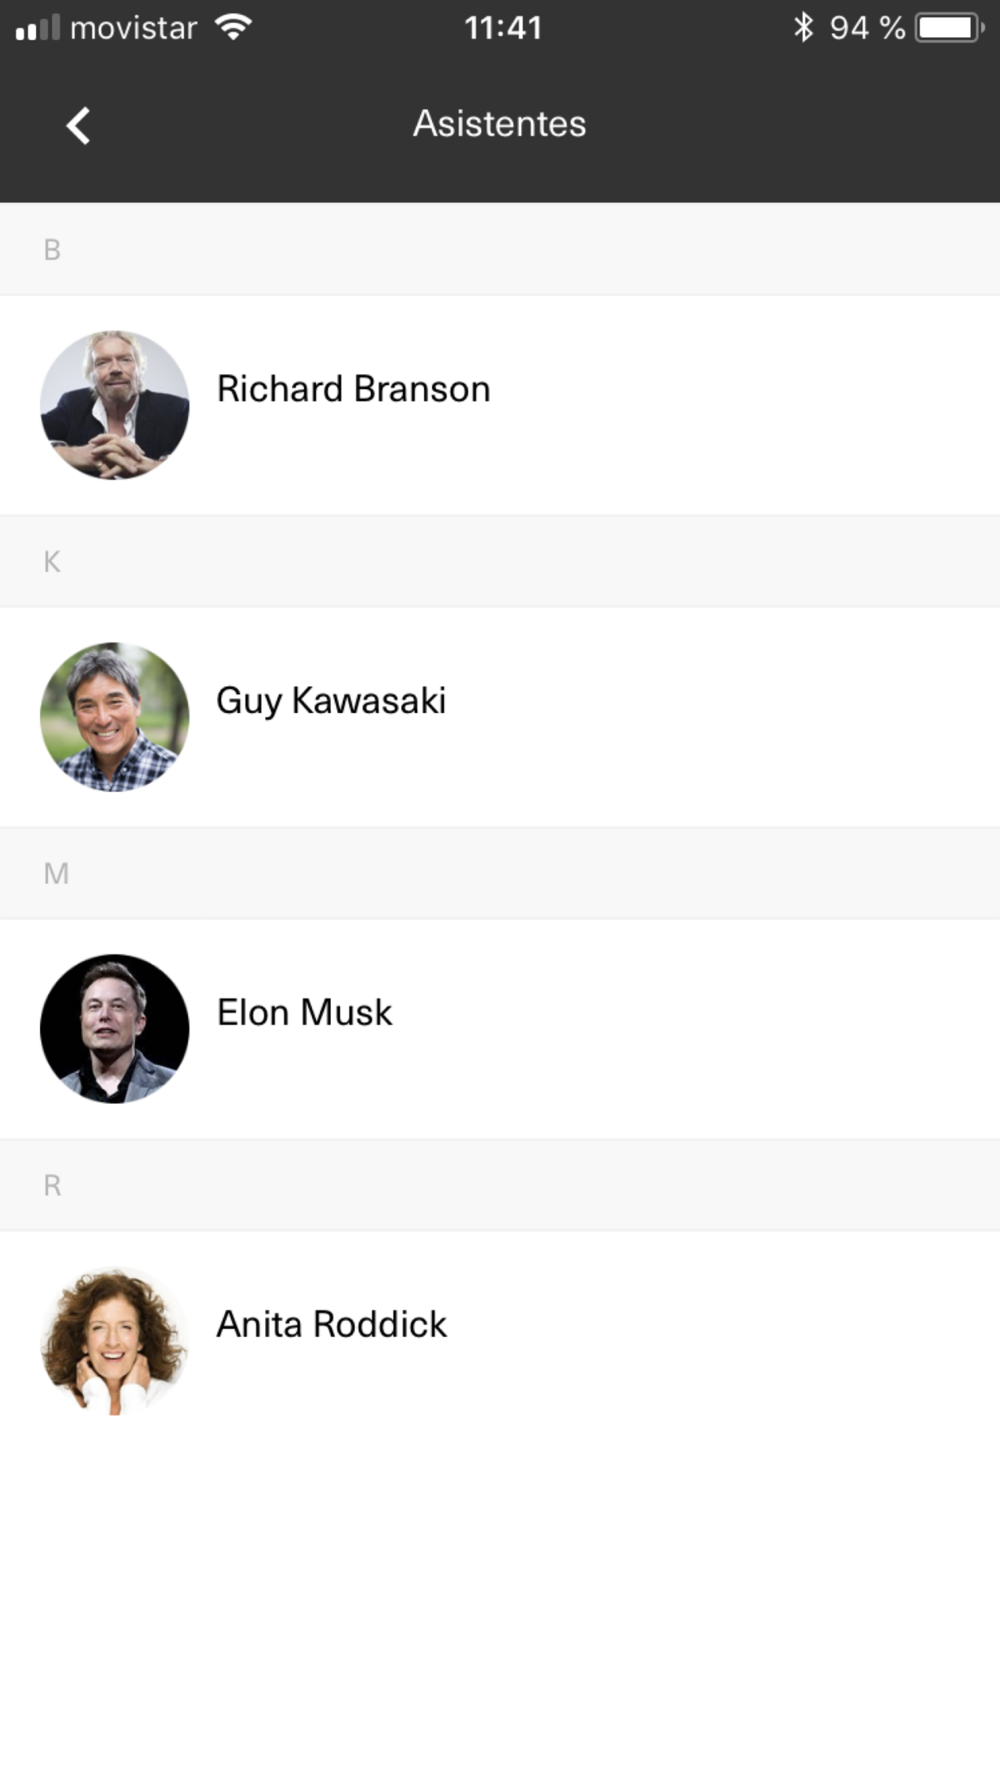Viewport: 1000px width, 1778px height.
Task: Tap the Bluetooth icon in status bar
Action: 803,27
